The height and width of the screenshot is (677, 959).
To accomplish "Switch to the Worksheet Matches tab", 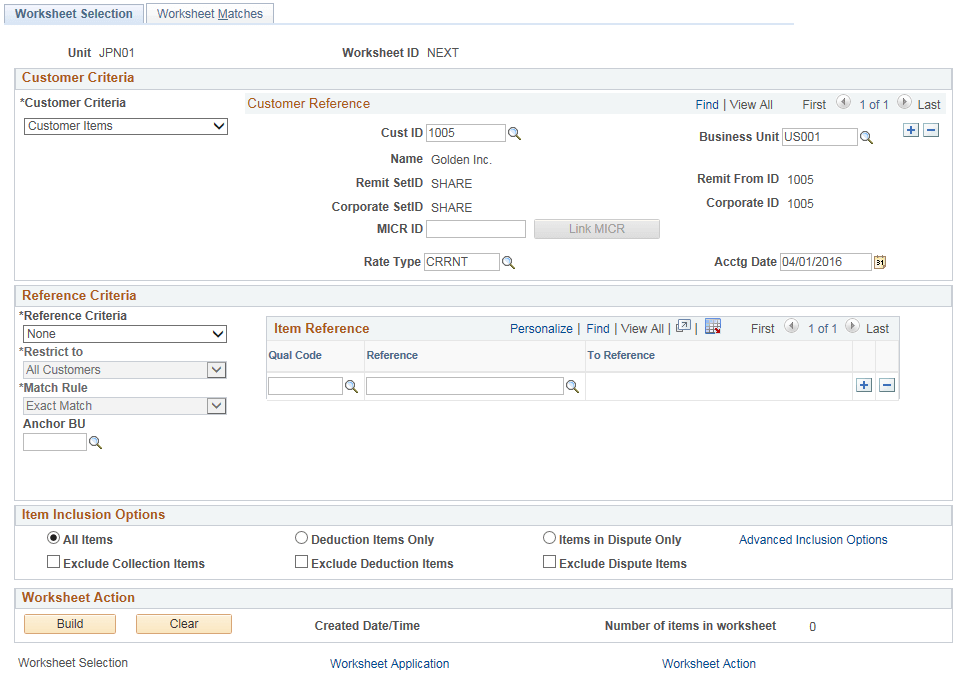I will pos(209,13).
